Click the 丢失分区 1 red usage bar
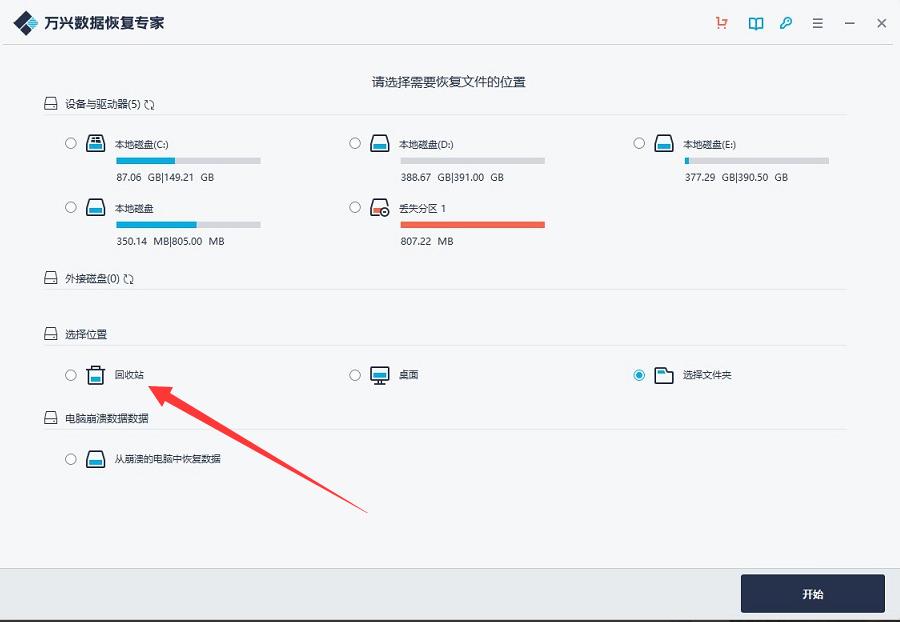The height and width of the screenshot is (622, 900). [x=472, y=225]
